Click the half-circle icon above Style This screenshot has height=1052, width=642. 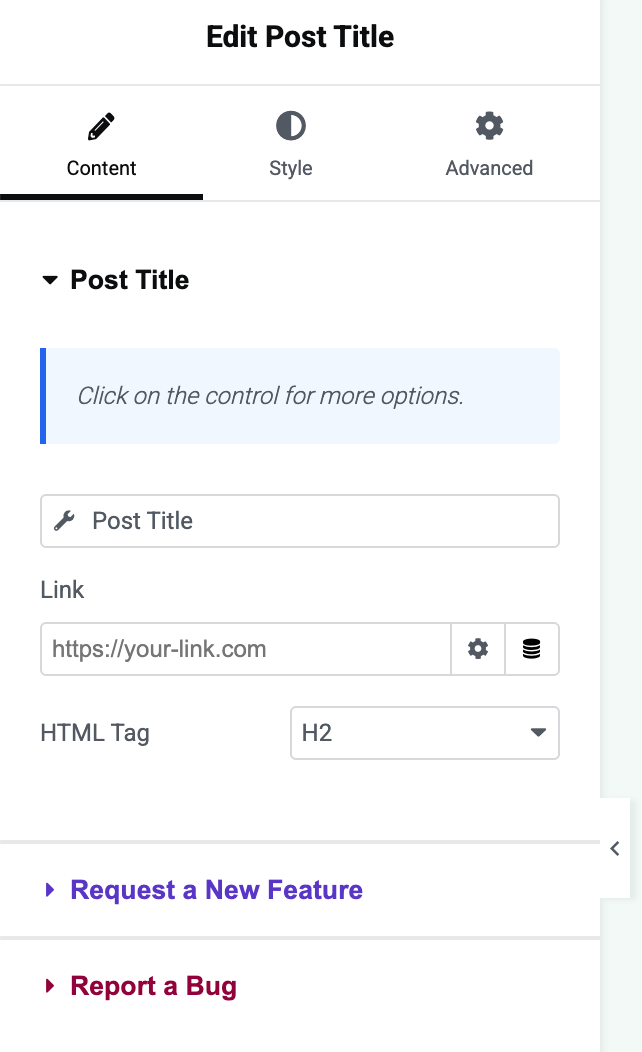coord(291,126)
